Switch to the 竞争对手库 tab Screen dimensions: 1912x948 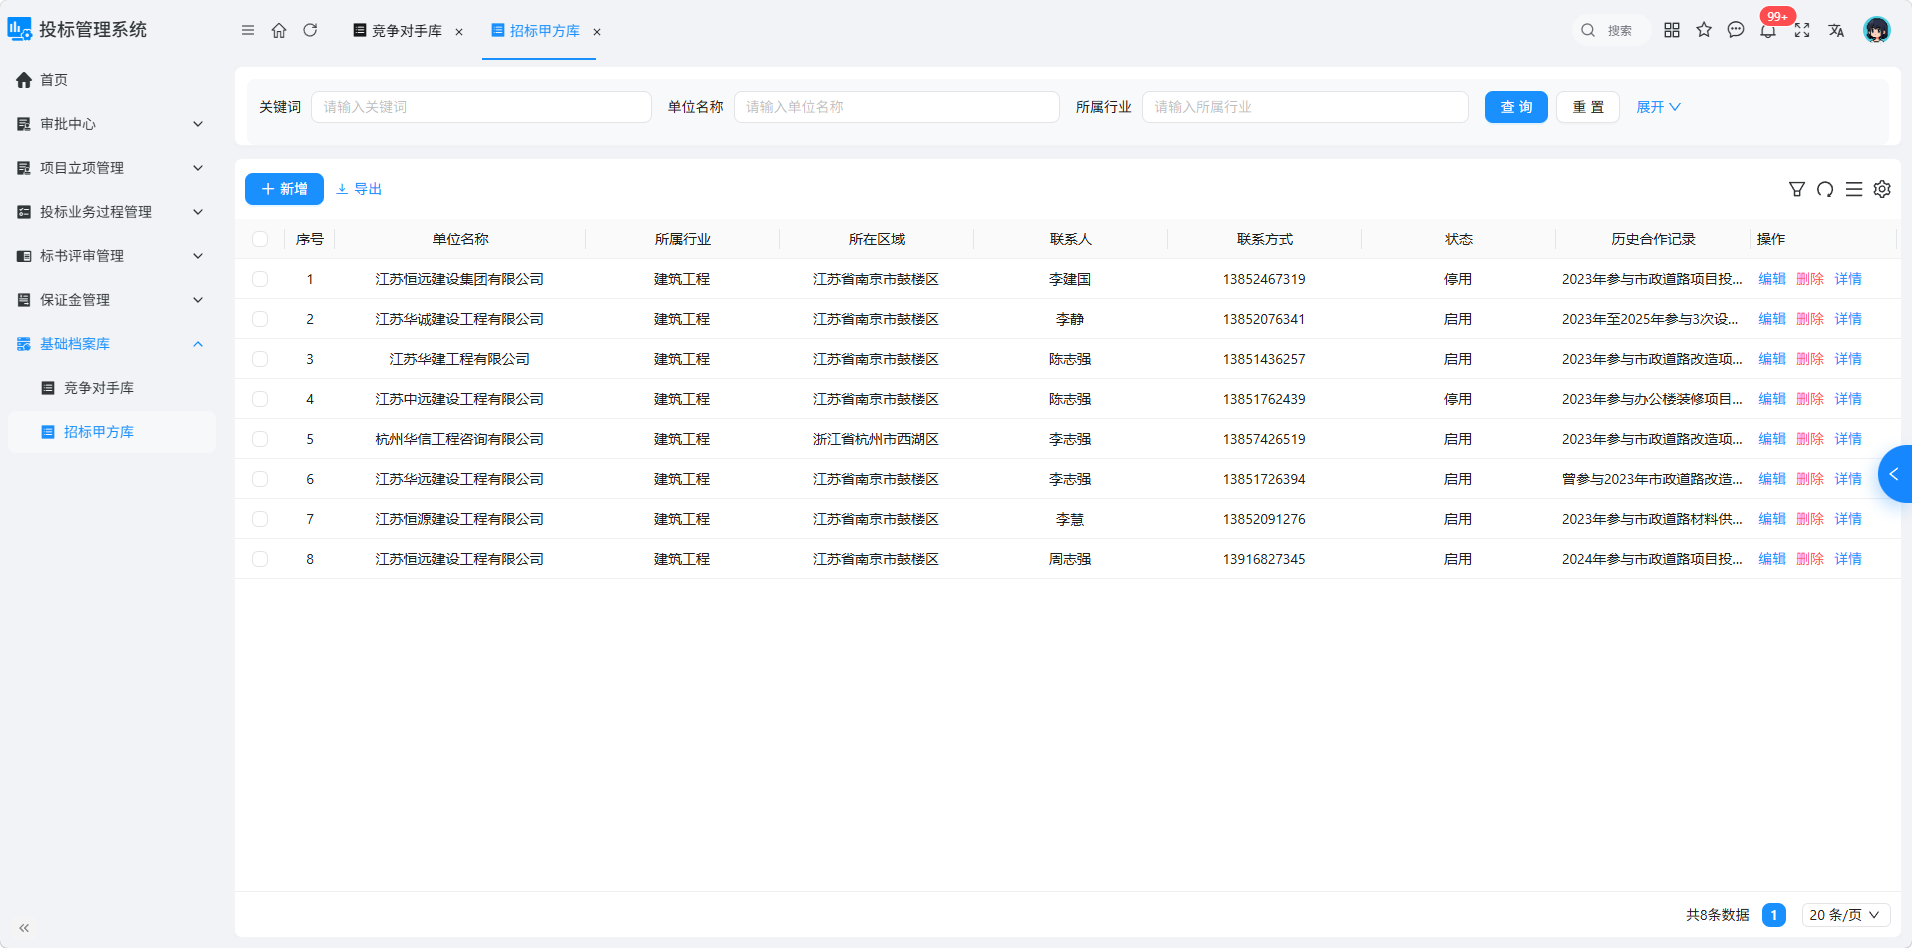(407, 31)
